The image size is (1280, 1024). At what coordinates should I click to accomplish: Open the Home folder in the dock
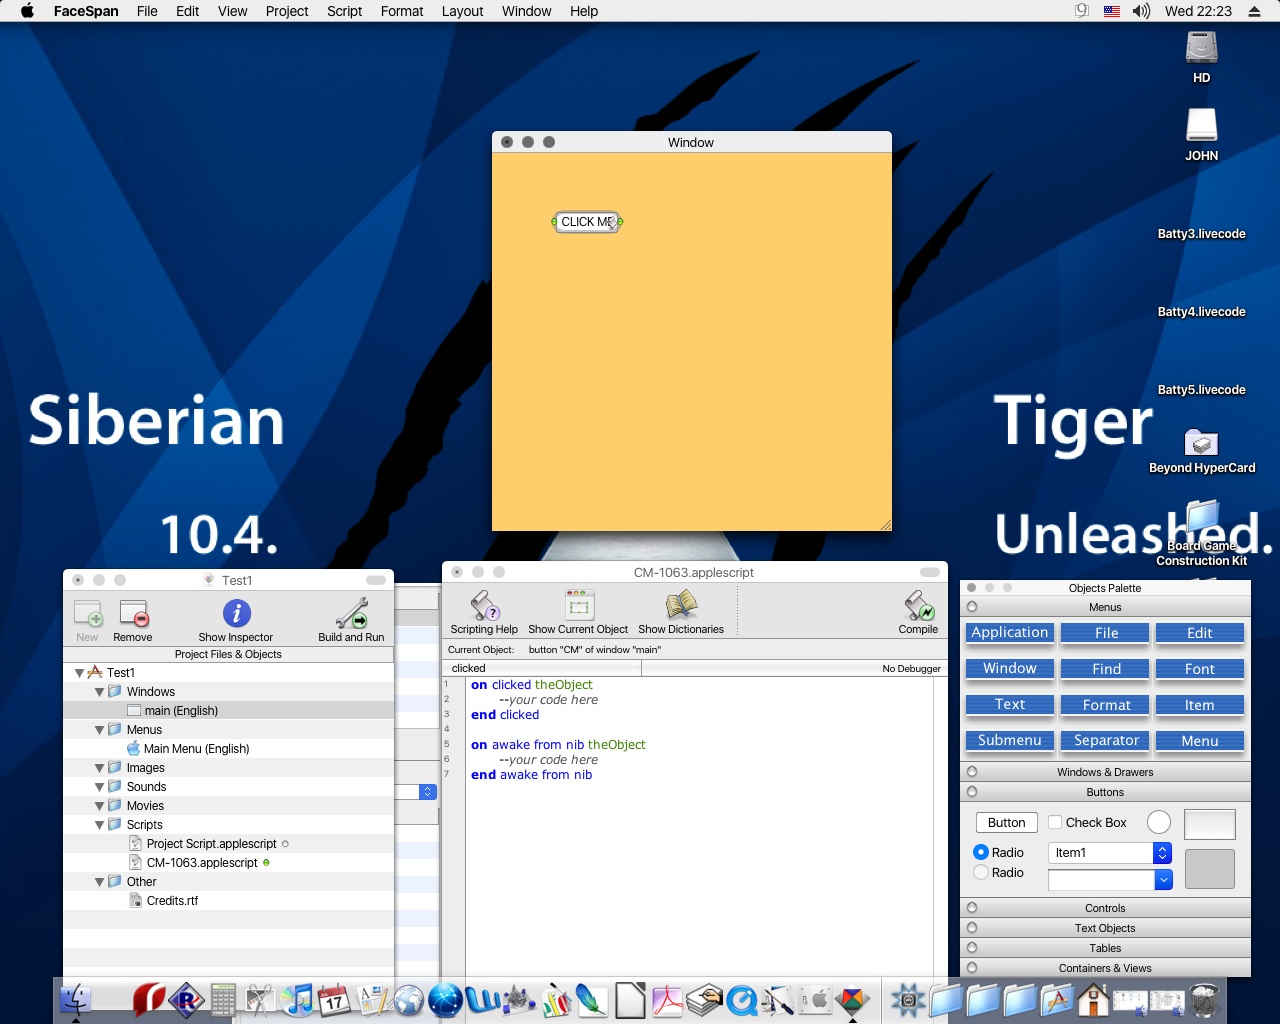coord(1093,999)
